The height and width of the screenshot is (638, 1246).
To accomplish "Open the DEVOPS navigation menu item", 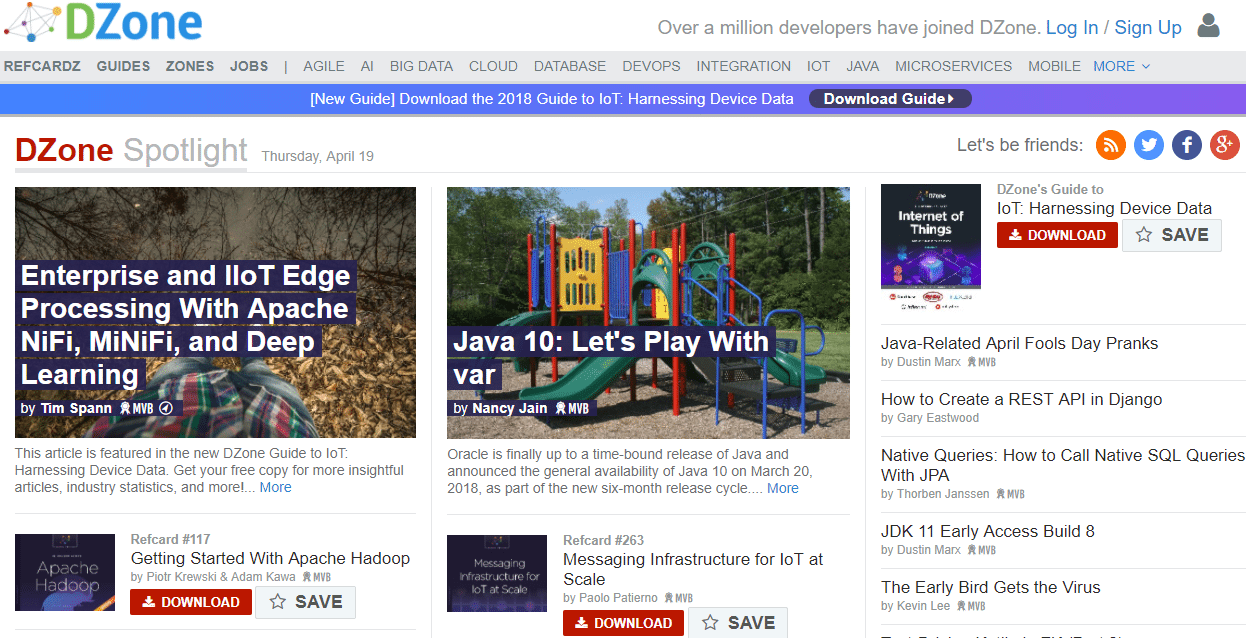I will pyautogui.click(x=651, y=66).
